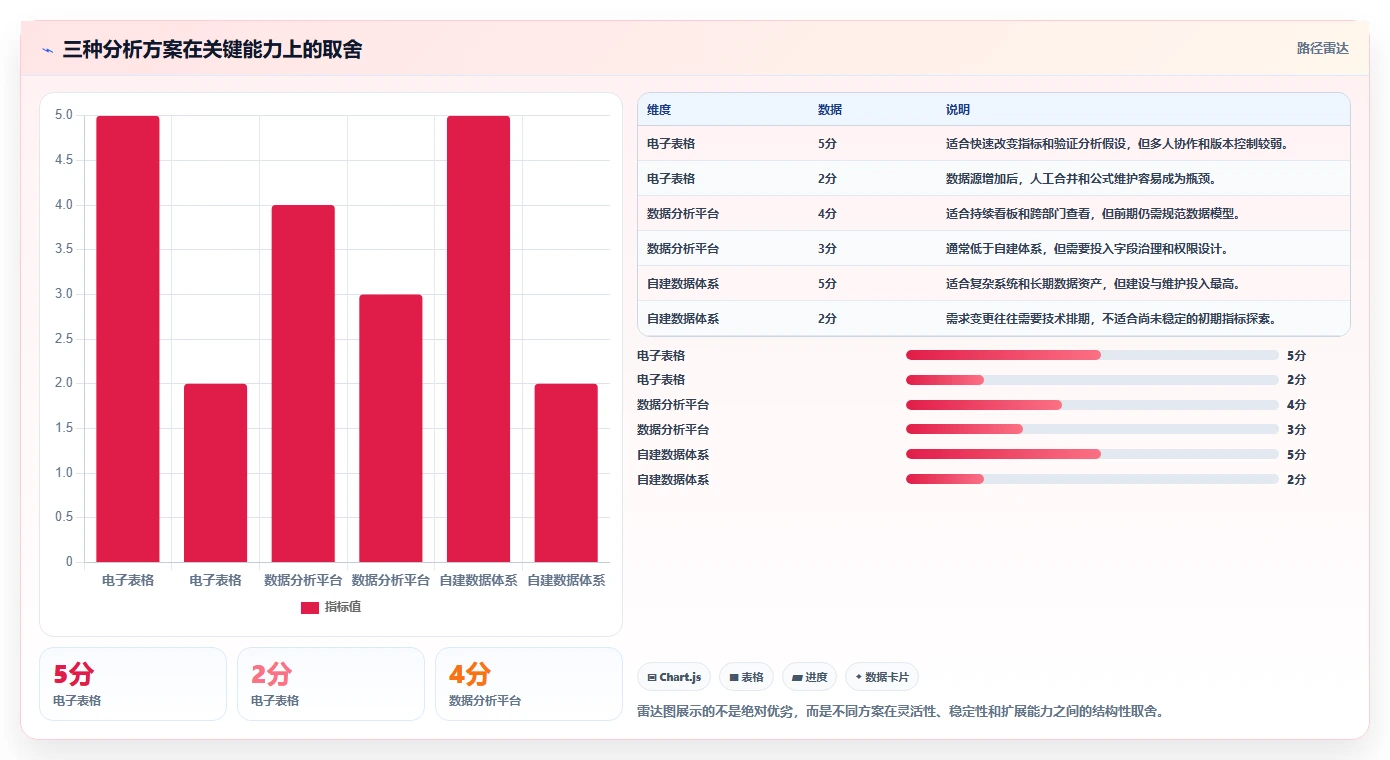Viewport: 1390px width, 760px height.
Task: Select the 进度 chip
Action: pyautogui.click(x=809, y=677)
